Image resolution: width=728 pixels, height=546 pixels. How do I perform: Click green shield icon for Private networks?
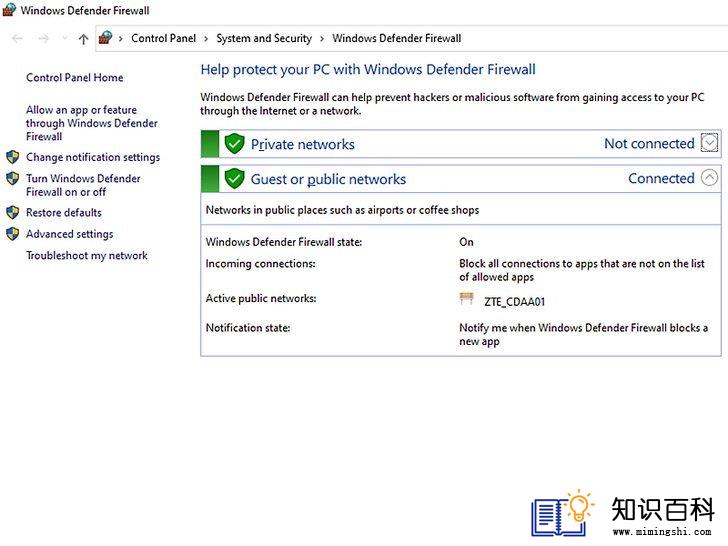234,144
